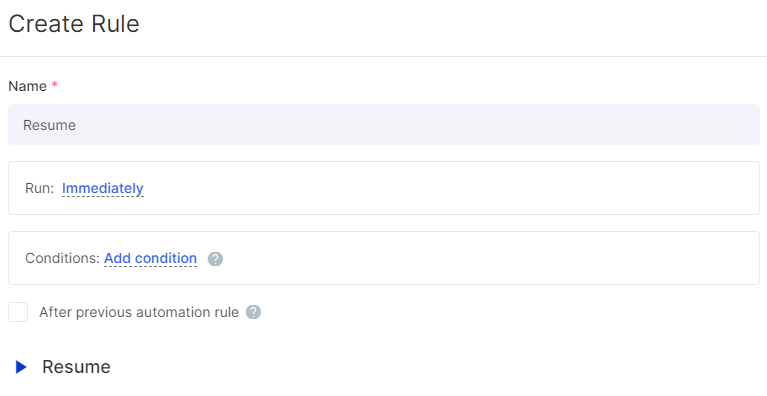Click the red required asterisk by Name
This screenshot has width=767, height=396.
point(55,85)
